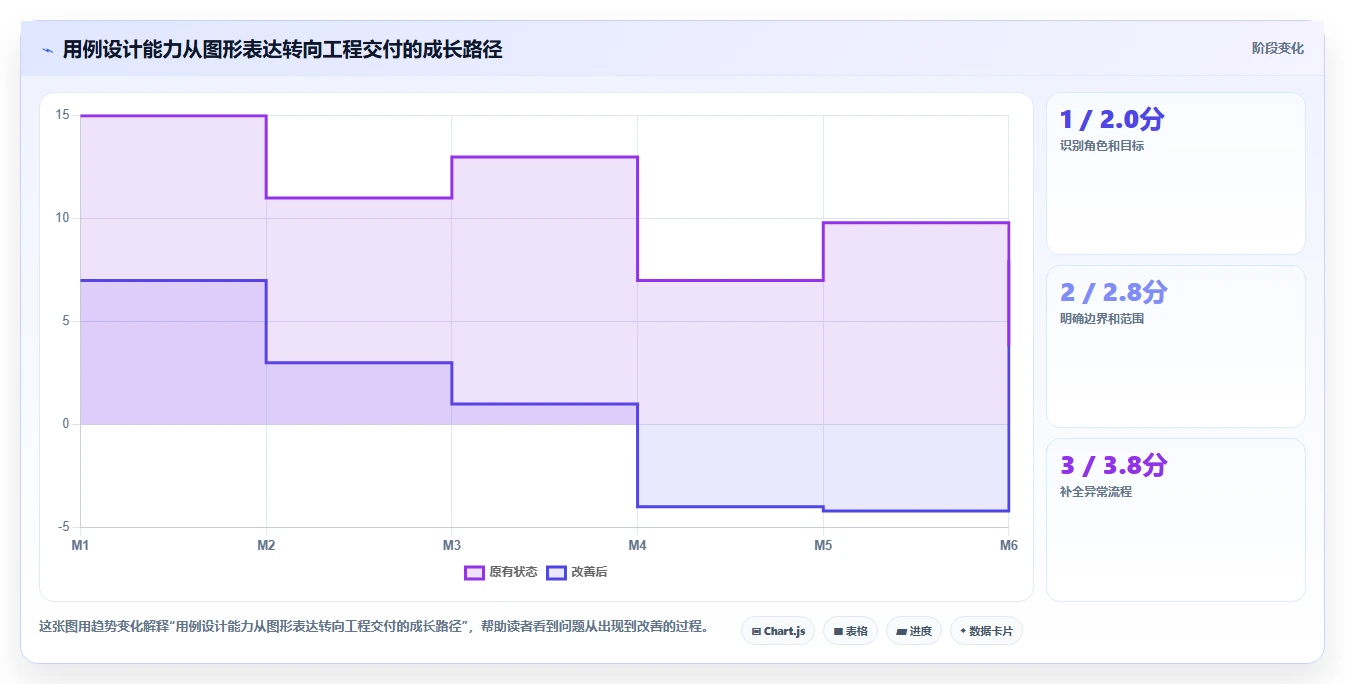This screenshot has height=684, width=1345.
Task: Click the M4 x-axis label
Action: pos(637,545)
